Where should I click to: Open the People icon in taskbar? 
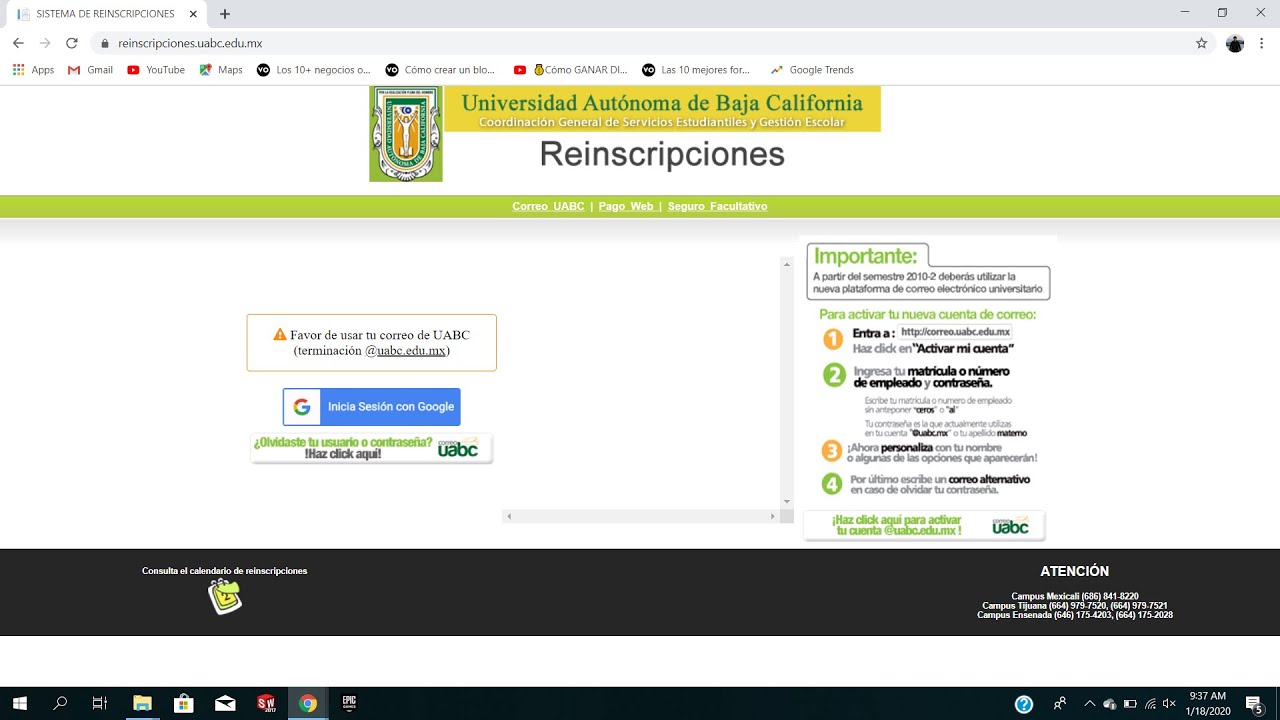click(1060, 704)
